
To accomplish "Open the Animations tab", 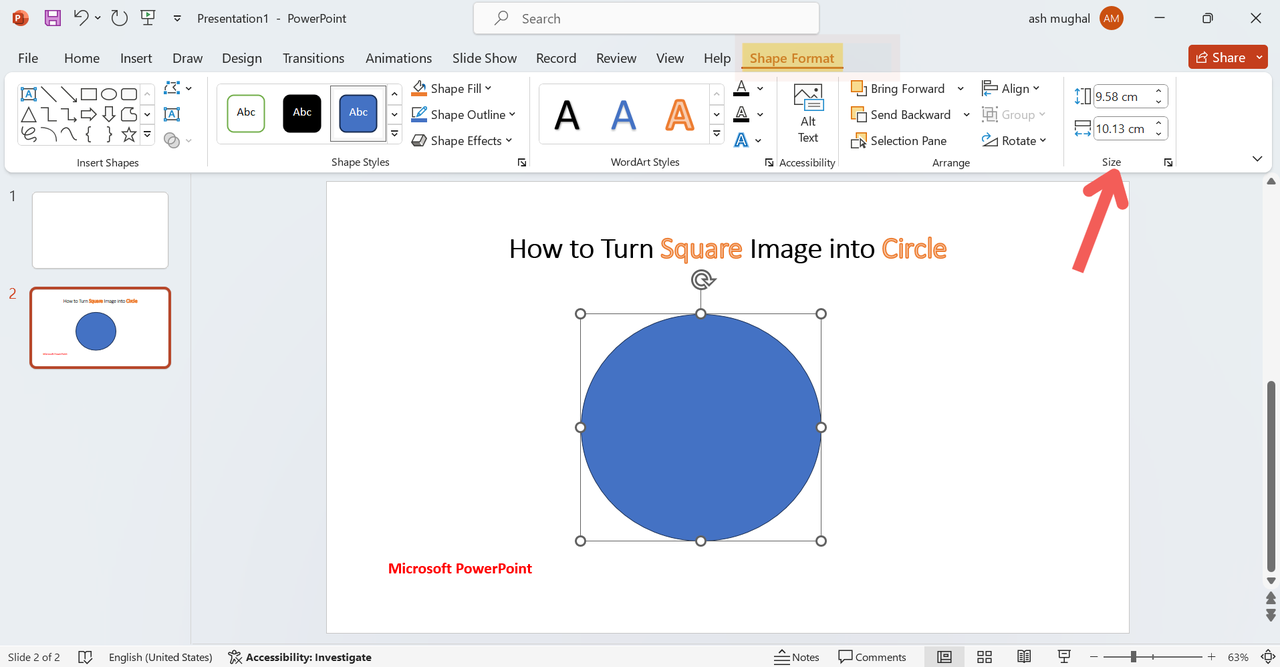I will tap(399, 58).
